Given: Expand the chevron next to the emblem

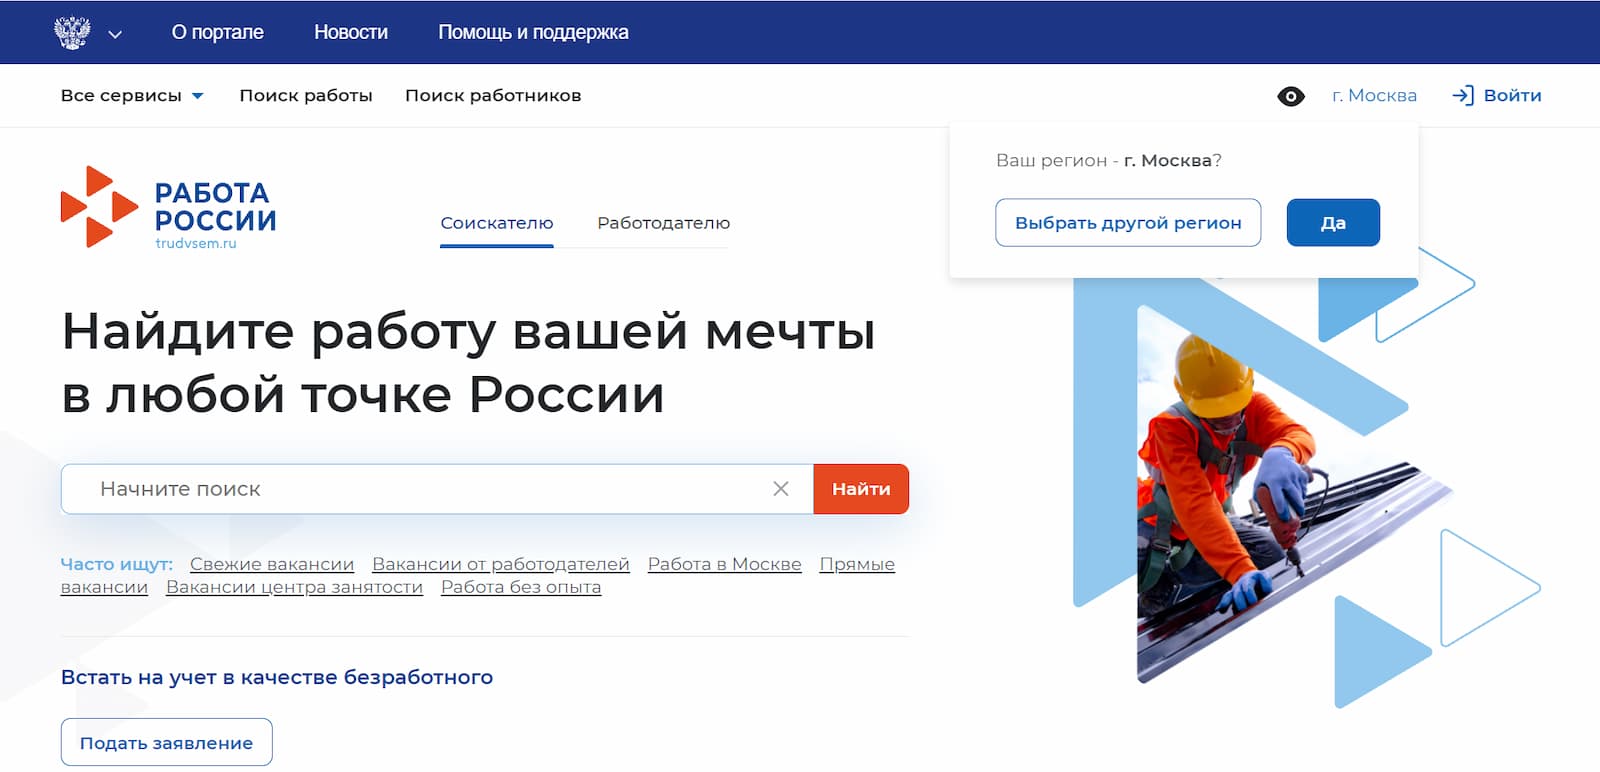Looking at the screenshot, I should click(115, 34).
